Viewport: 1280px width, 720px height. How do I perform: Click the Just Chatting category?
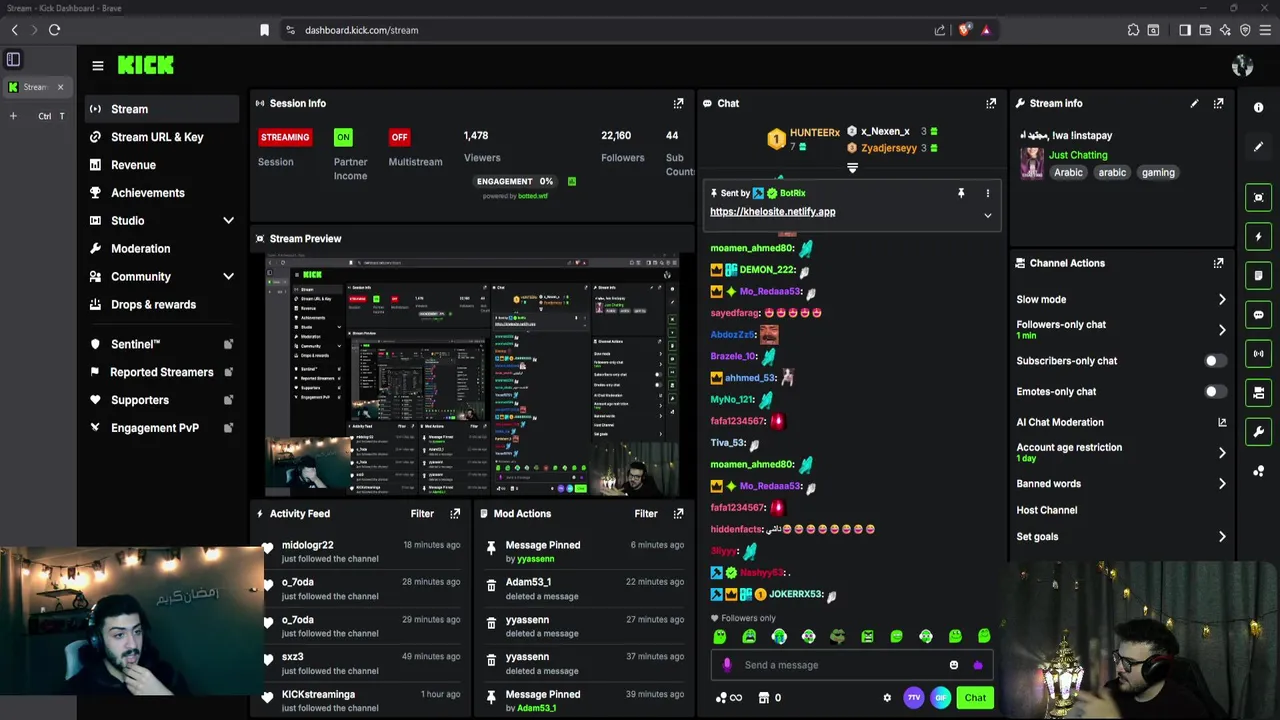pos(1078,155)
